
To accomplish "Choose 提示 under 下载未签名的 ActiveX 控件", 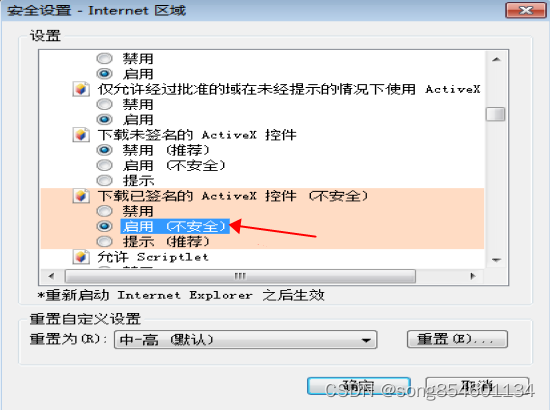I will pos(105,181).
